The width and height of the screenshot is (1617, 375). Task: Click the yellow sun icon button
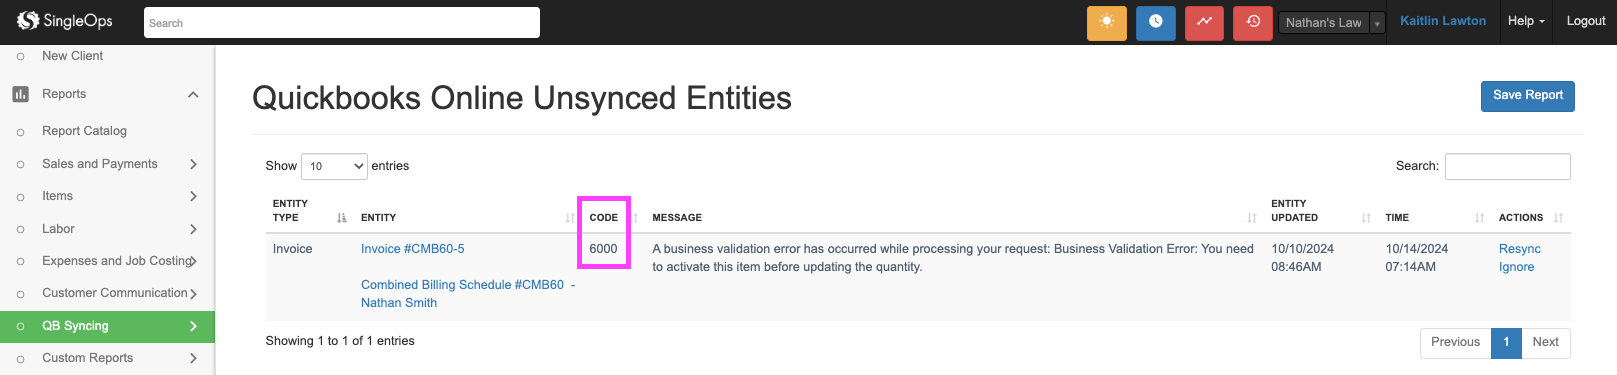(1106, 22)
